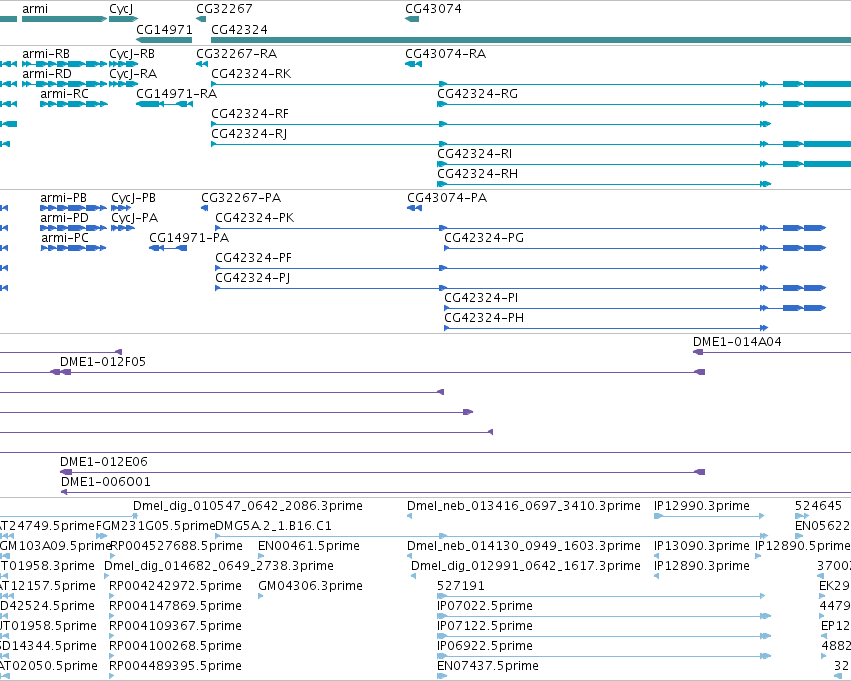Click RP004147869.5prime EST label
851x681 pixels.
point(175,607)
